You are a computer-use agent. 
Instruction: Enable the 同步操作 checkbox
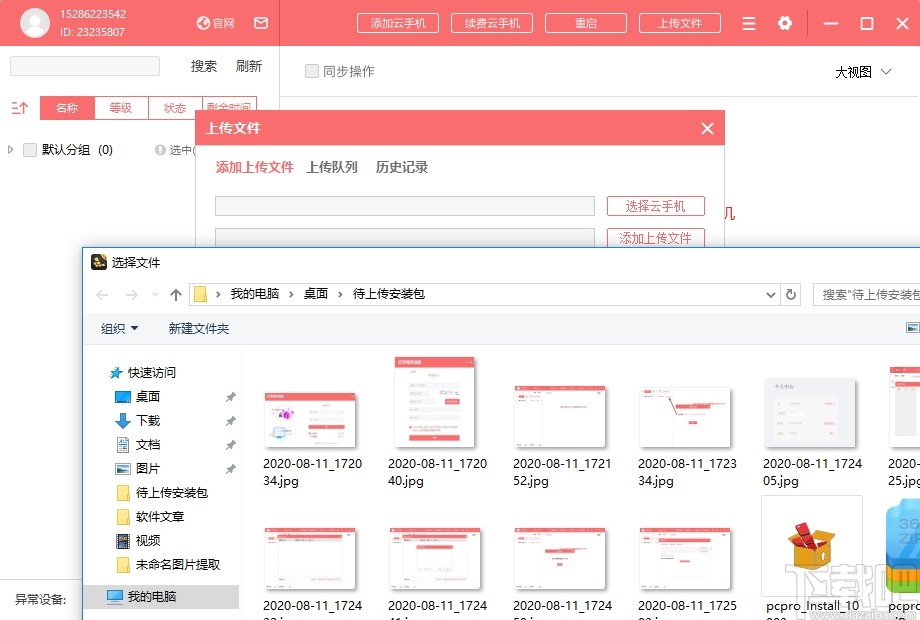tap(311, 71)
